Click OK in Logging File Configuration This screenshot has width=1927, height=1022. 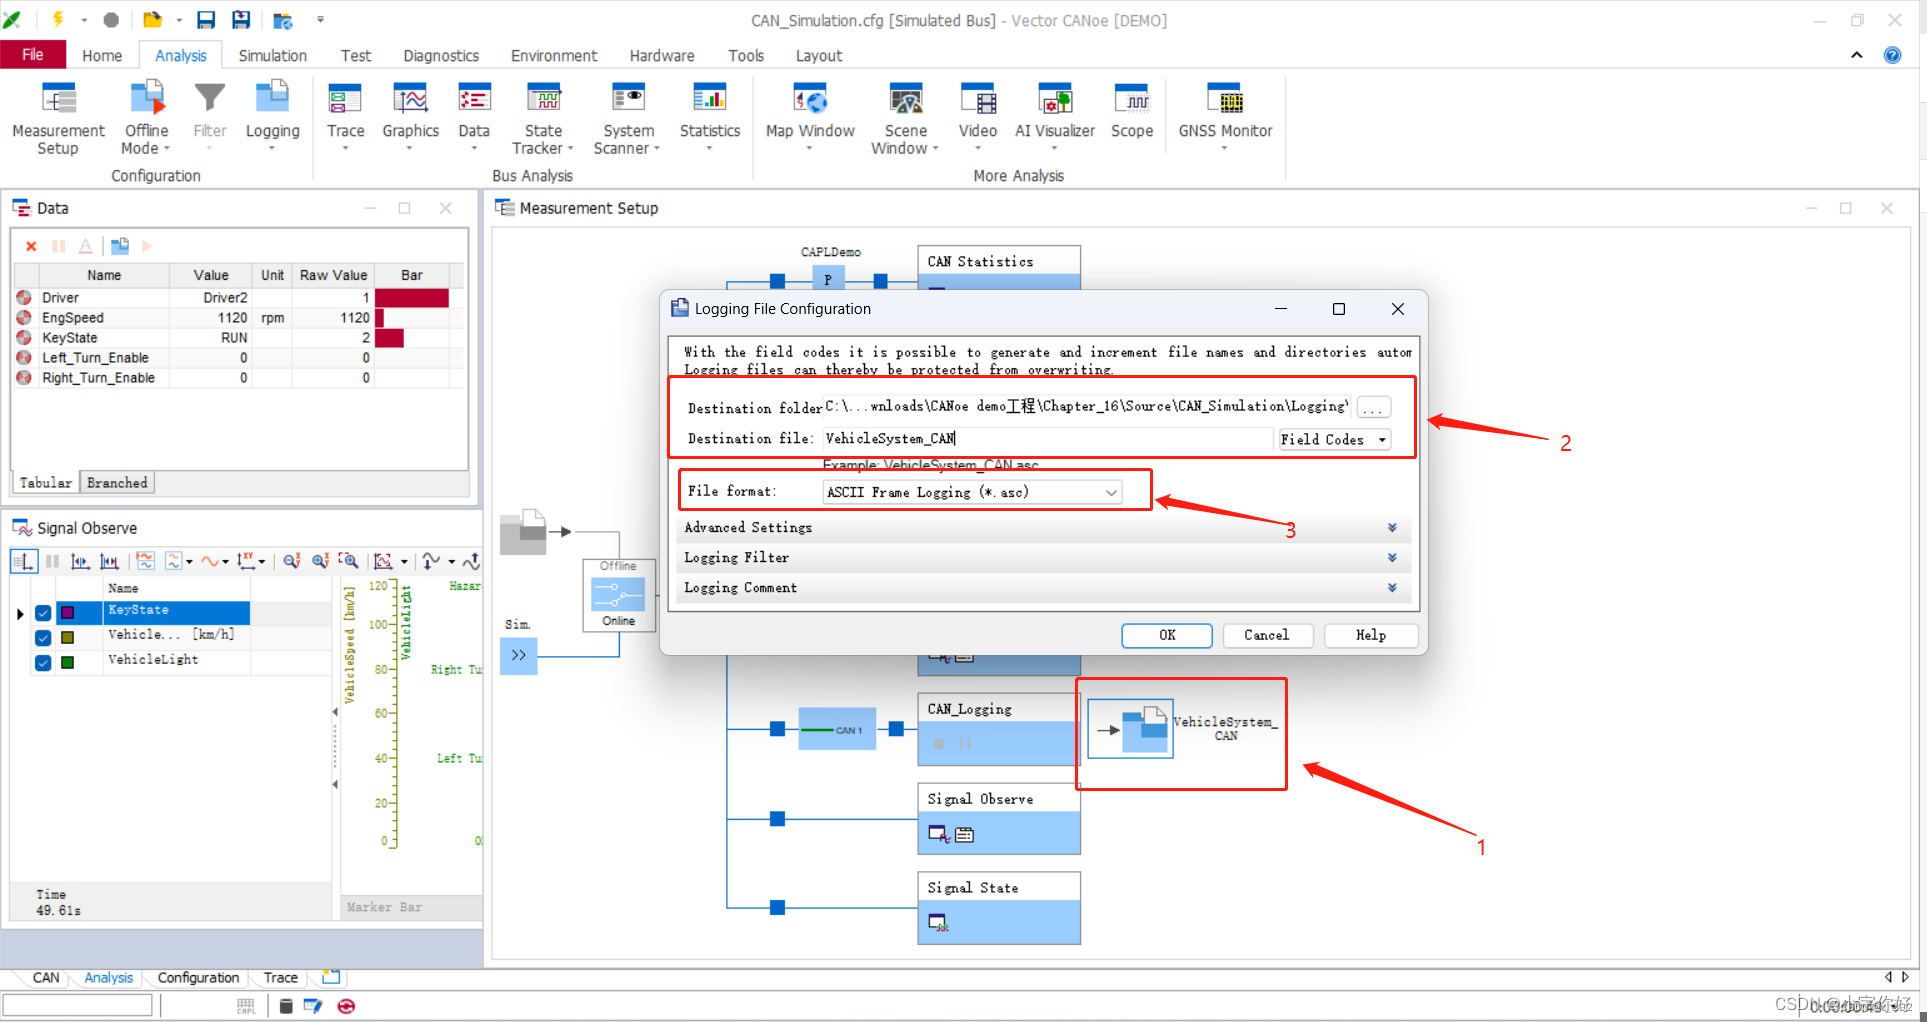(x=1167, y=635)
